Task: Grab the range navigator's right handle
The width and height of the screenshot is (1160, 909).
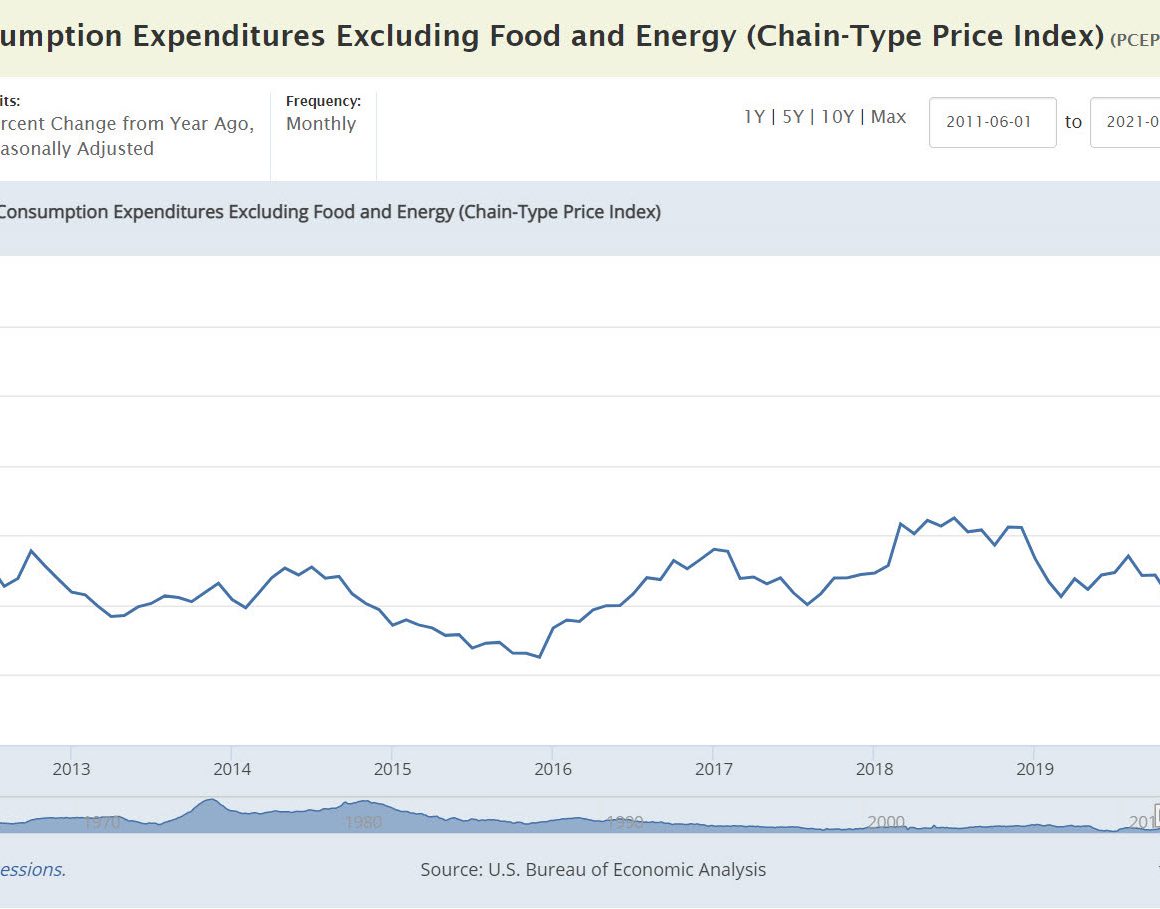Action: (x=1157, y=814)
